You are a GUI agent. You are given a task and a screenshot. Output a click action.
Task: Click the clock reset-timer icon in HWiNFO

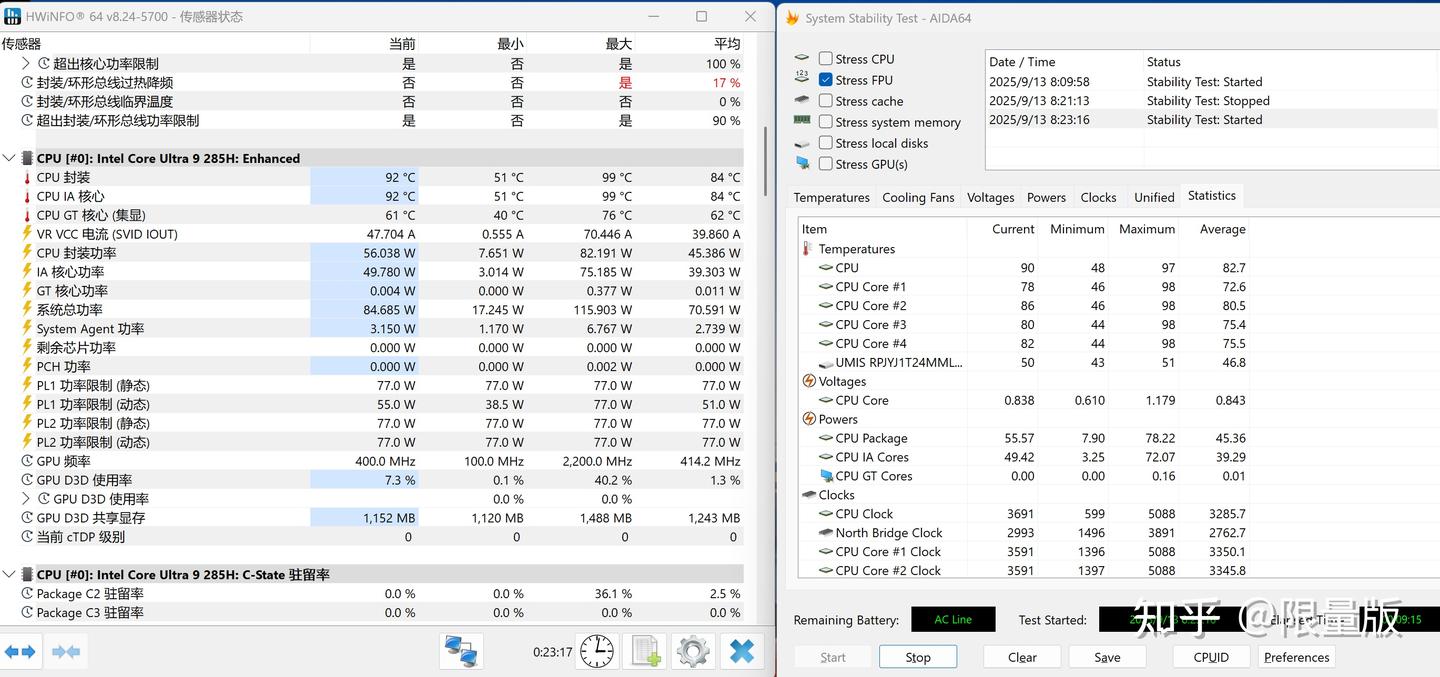pos(597,651)
